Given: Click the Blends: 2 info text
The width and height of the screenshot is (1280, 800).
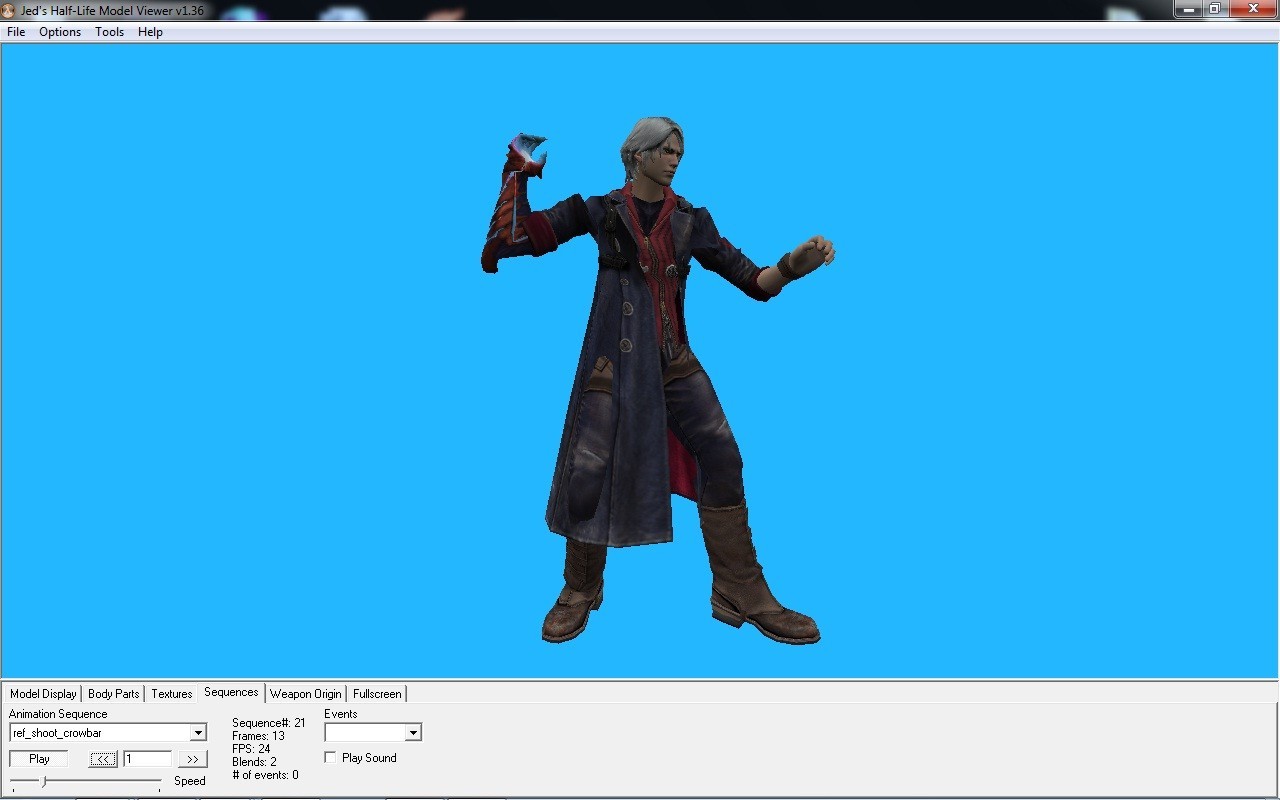Looking at the screenshot, I should click(254, 762).
